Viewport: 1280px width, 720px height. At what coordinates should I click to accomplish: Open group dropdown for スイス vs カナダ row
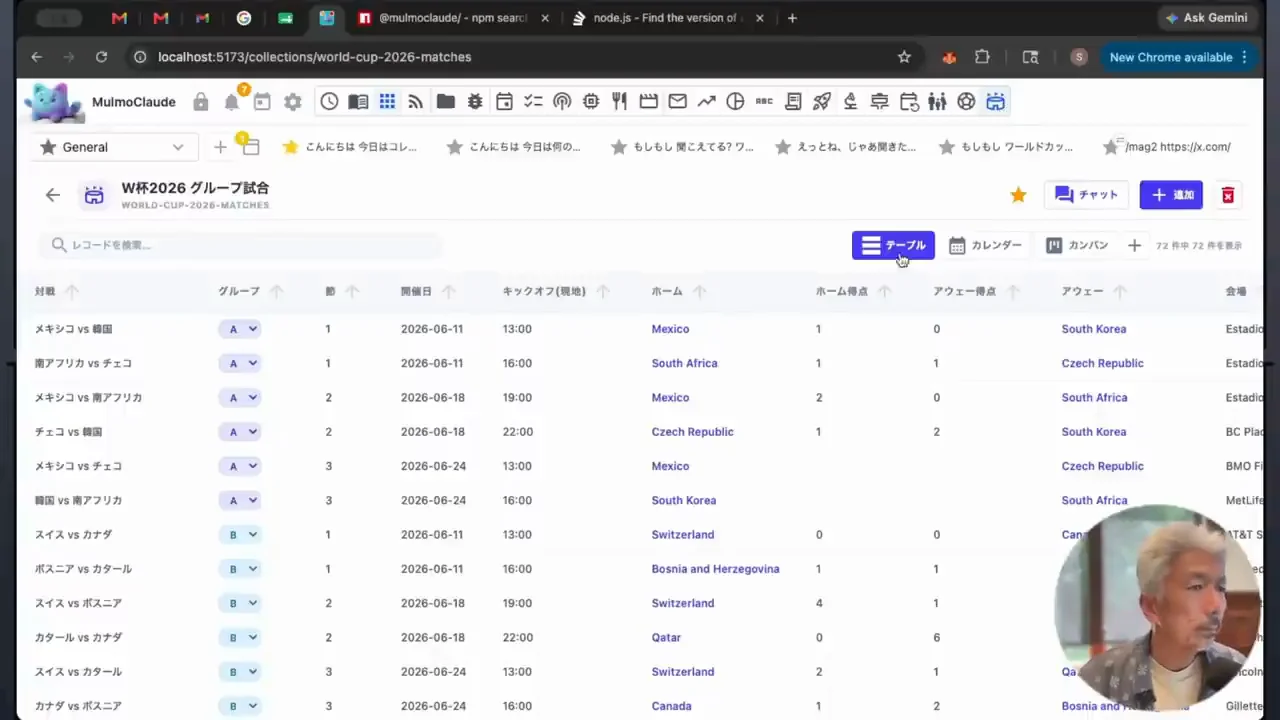pos(240,535)
